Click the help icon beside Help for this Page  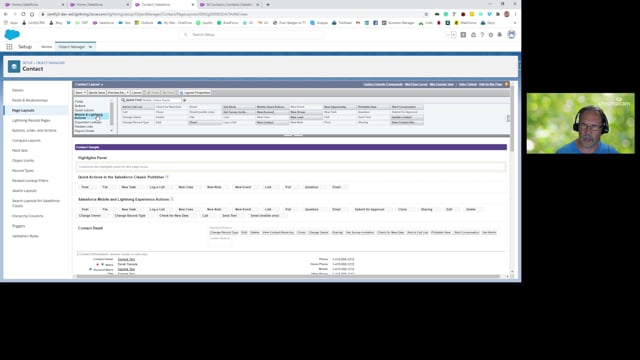(x=507, y=84)
